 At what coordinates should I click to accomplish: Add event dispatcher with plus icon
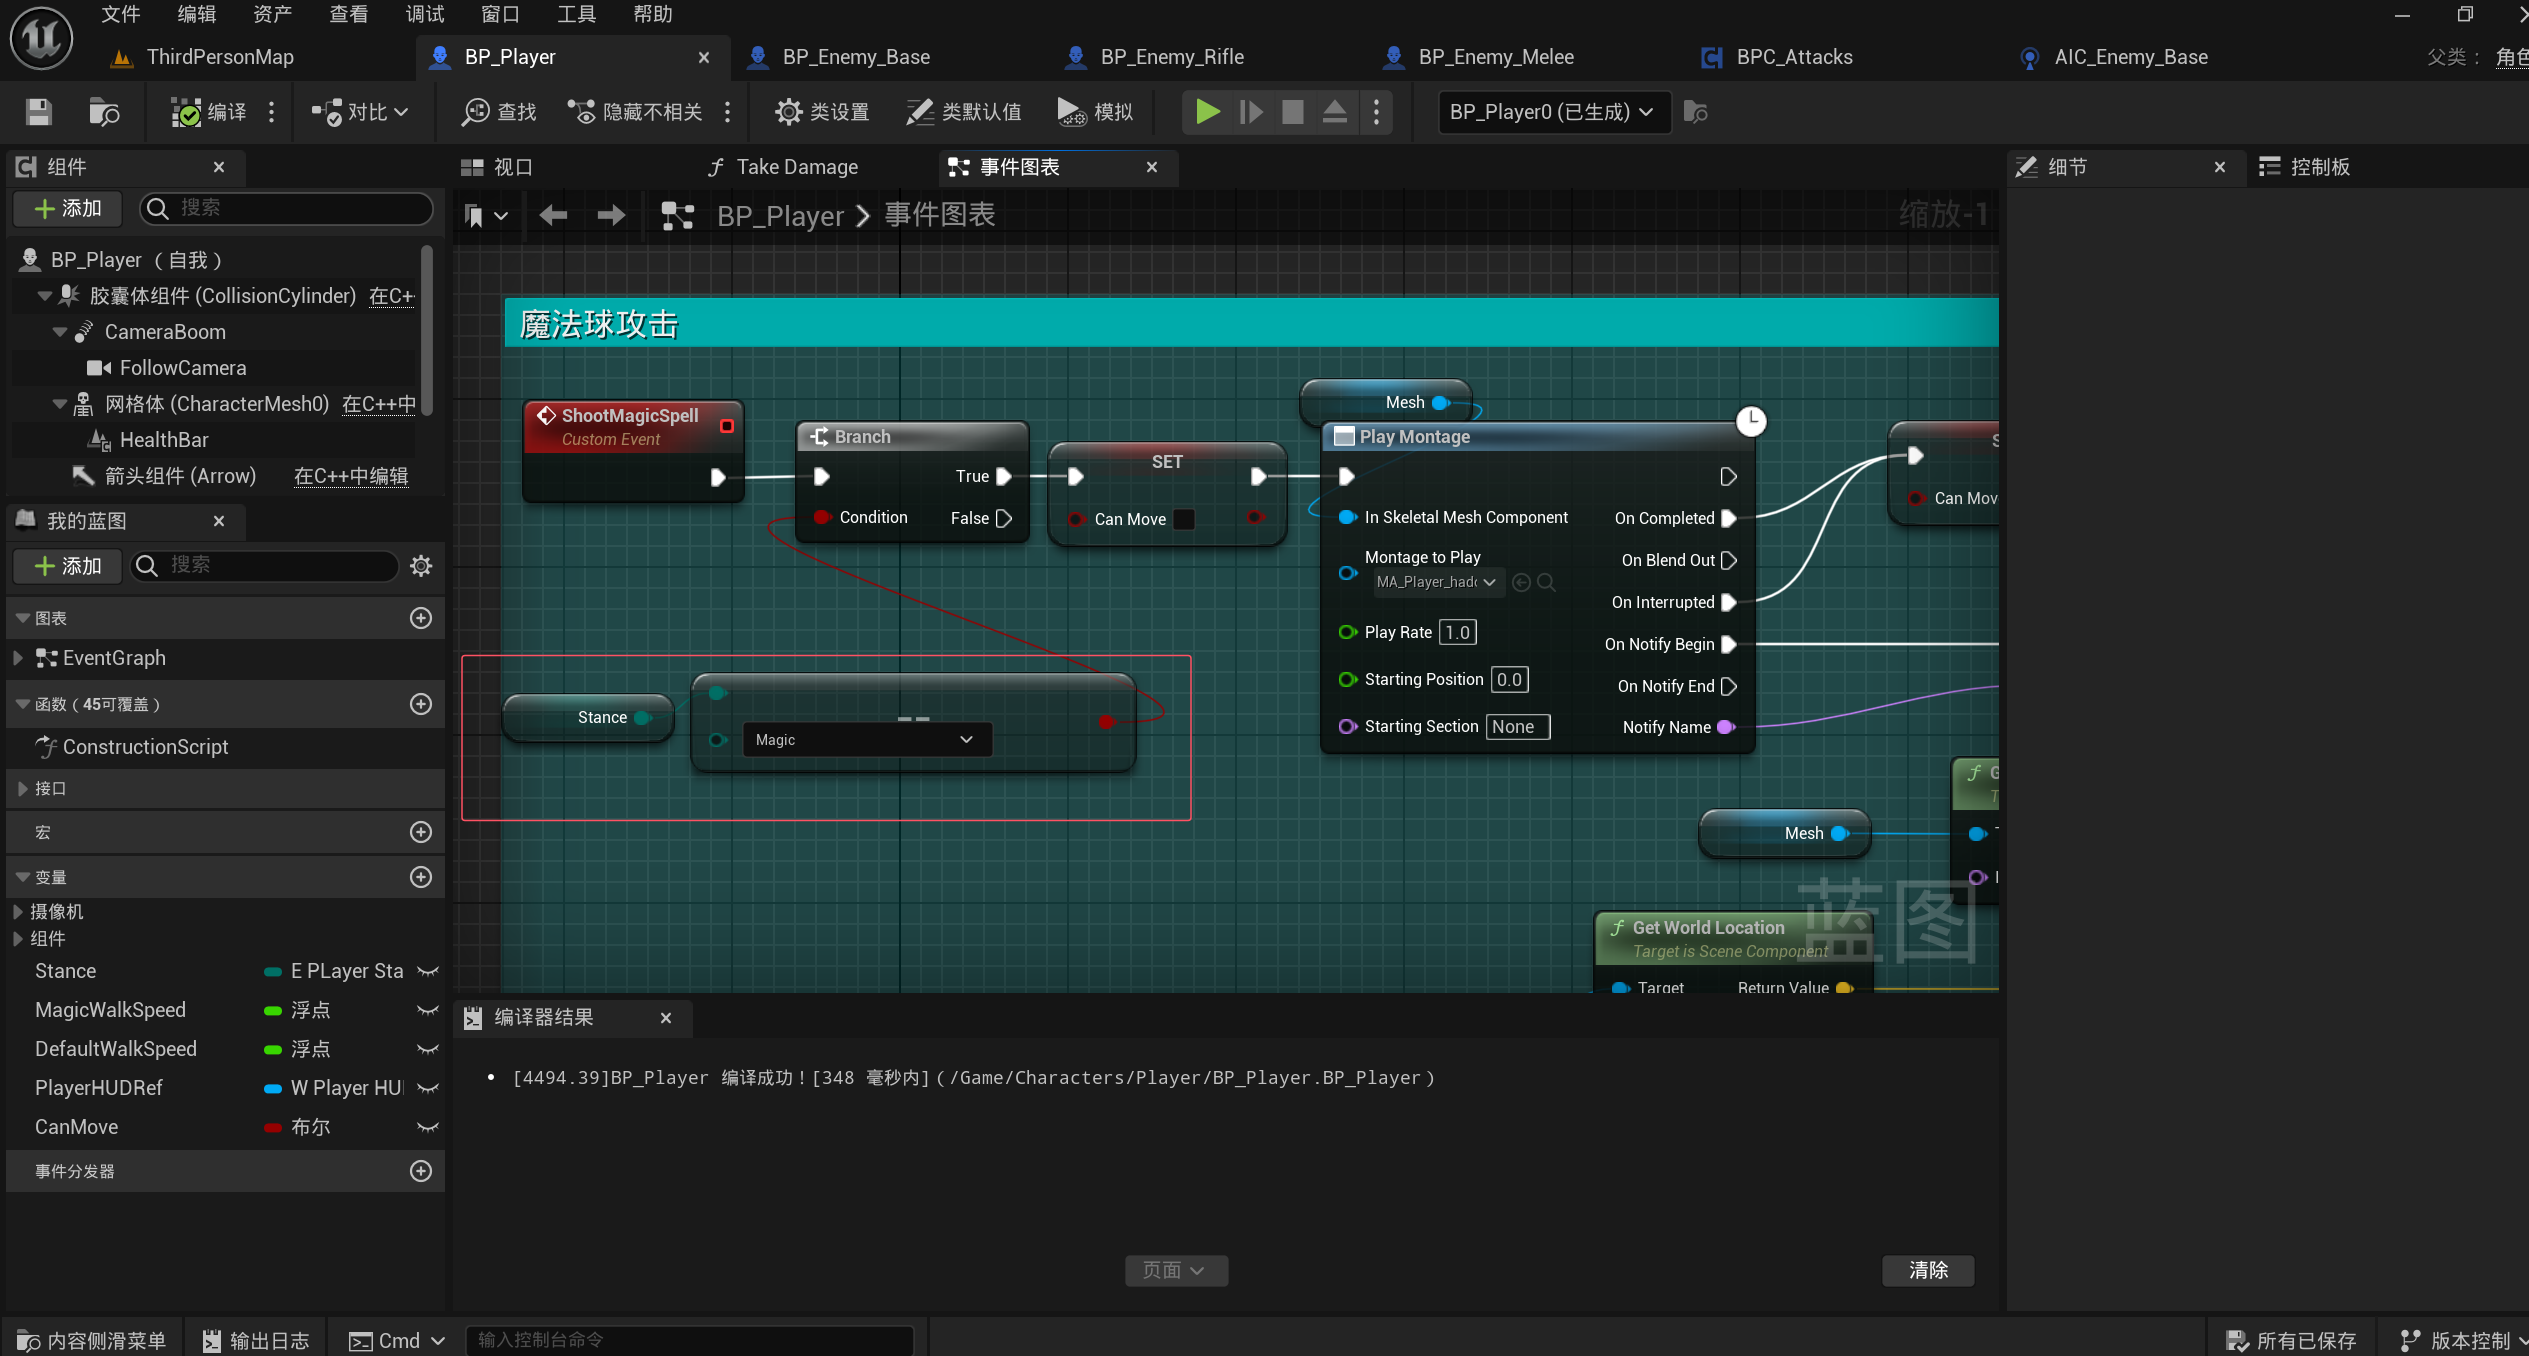pos(421,1171)
